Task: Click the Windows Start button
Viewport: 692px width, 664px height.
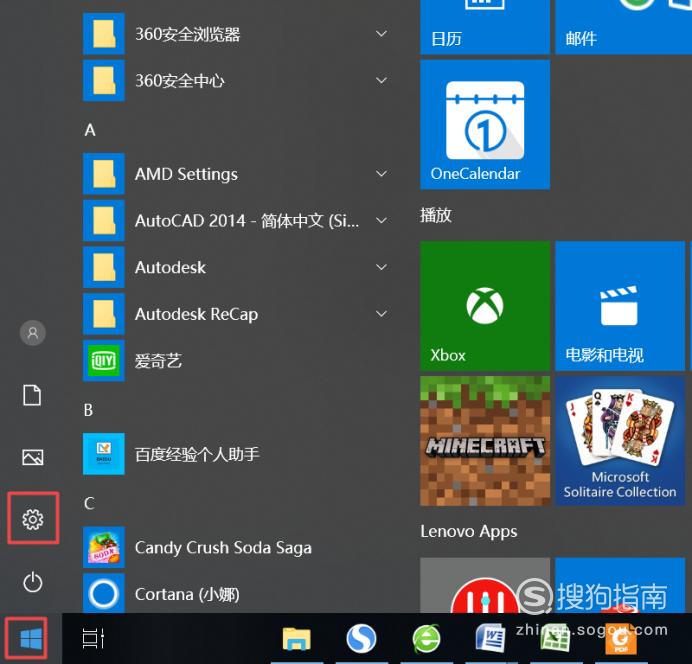Action: tap(31, 638)
